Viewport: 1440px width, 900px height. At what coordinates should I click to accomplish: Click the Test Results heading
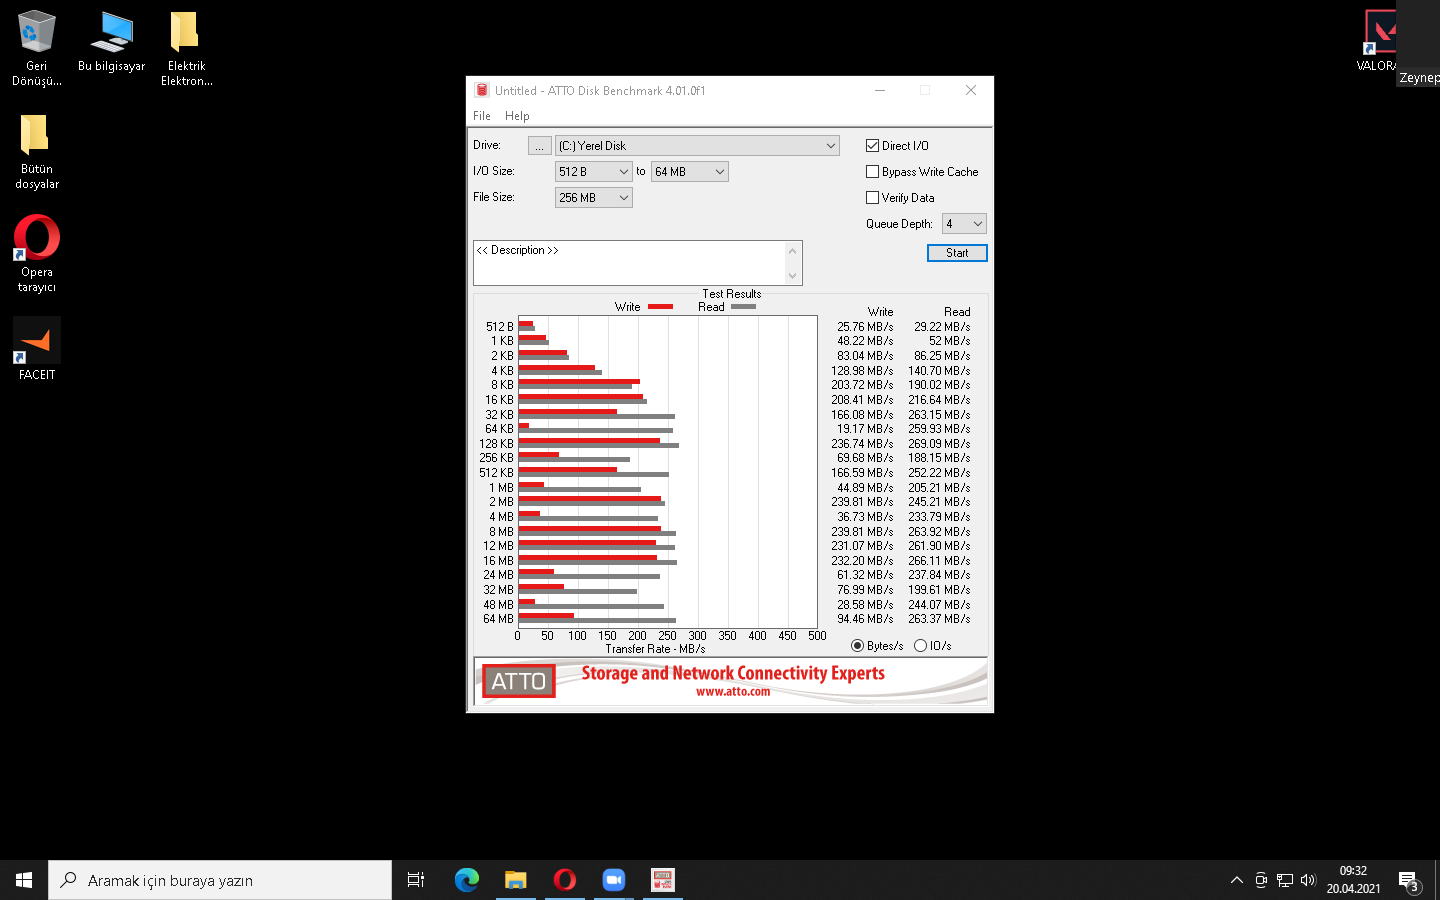pyautogui.click(x=732, y=294)
